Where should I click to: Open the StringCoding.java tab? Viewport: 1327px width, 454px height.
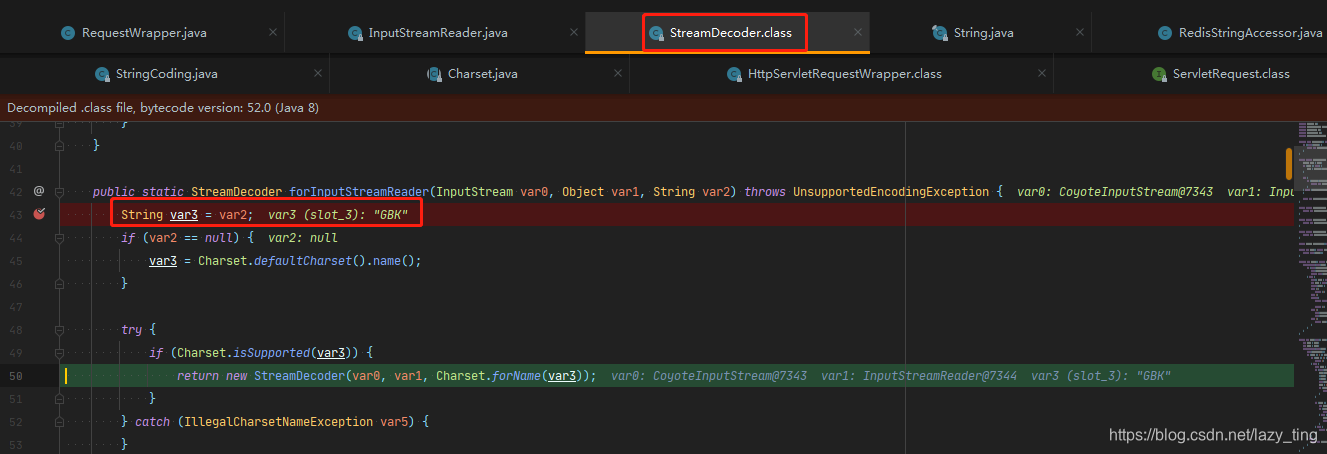(166, 74)
